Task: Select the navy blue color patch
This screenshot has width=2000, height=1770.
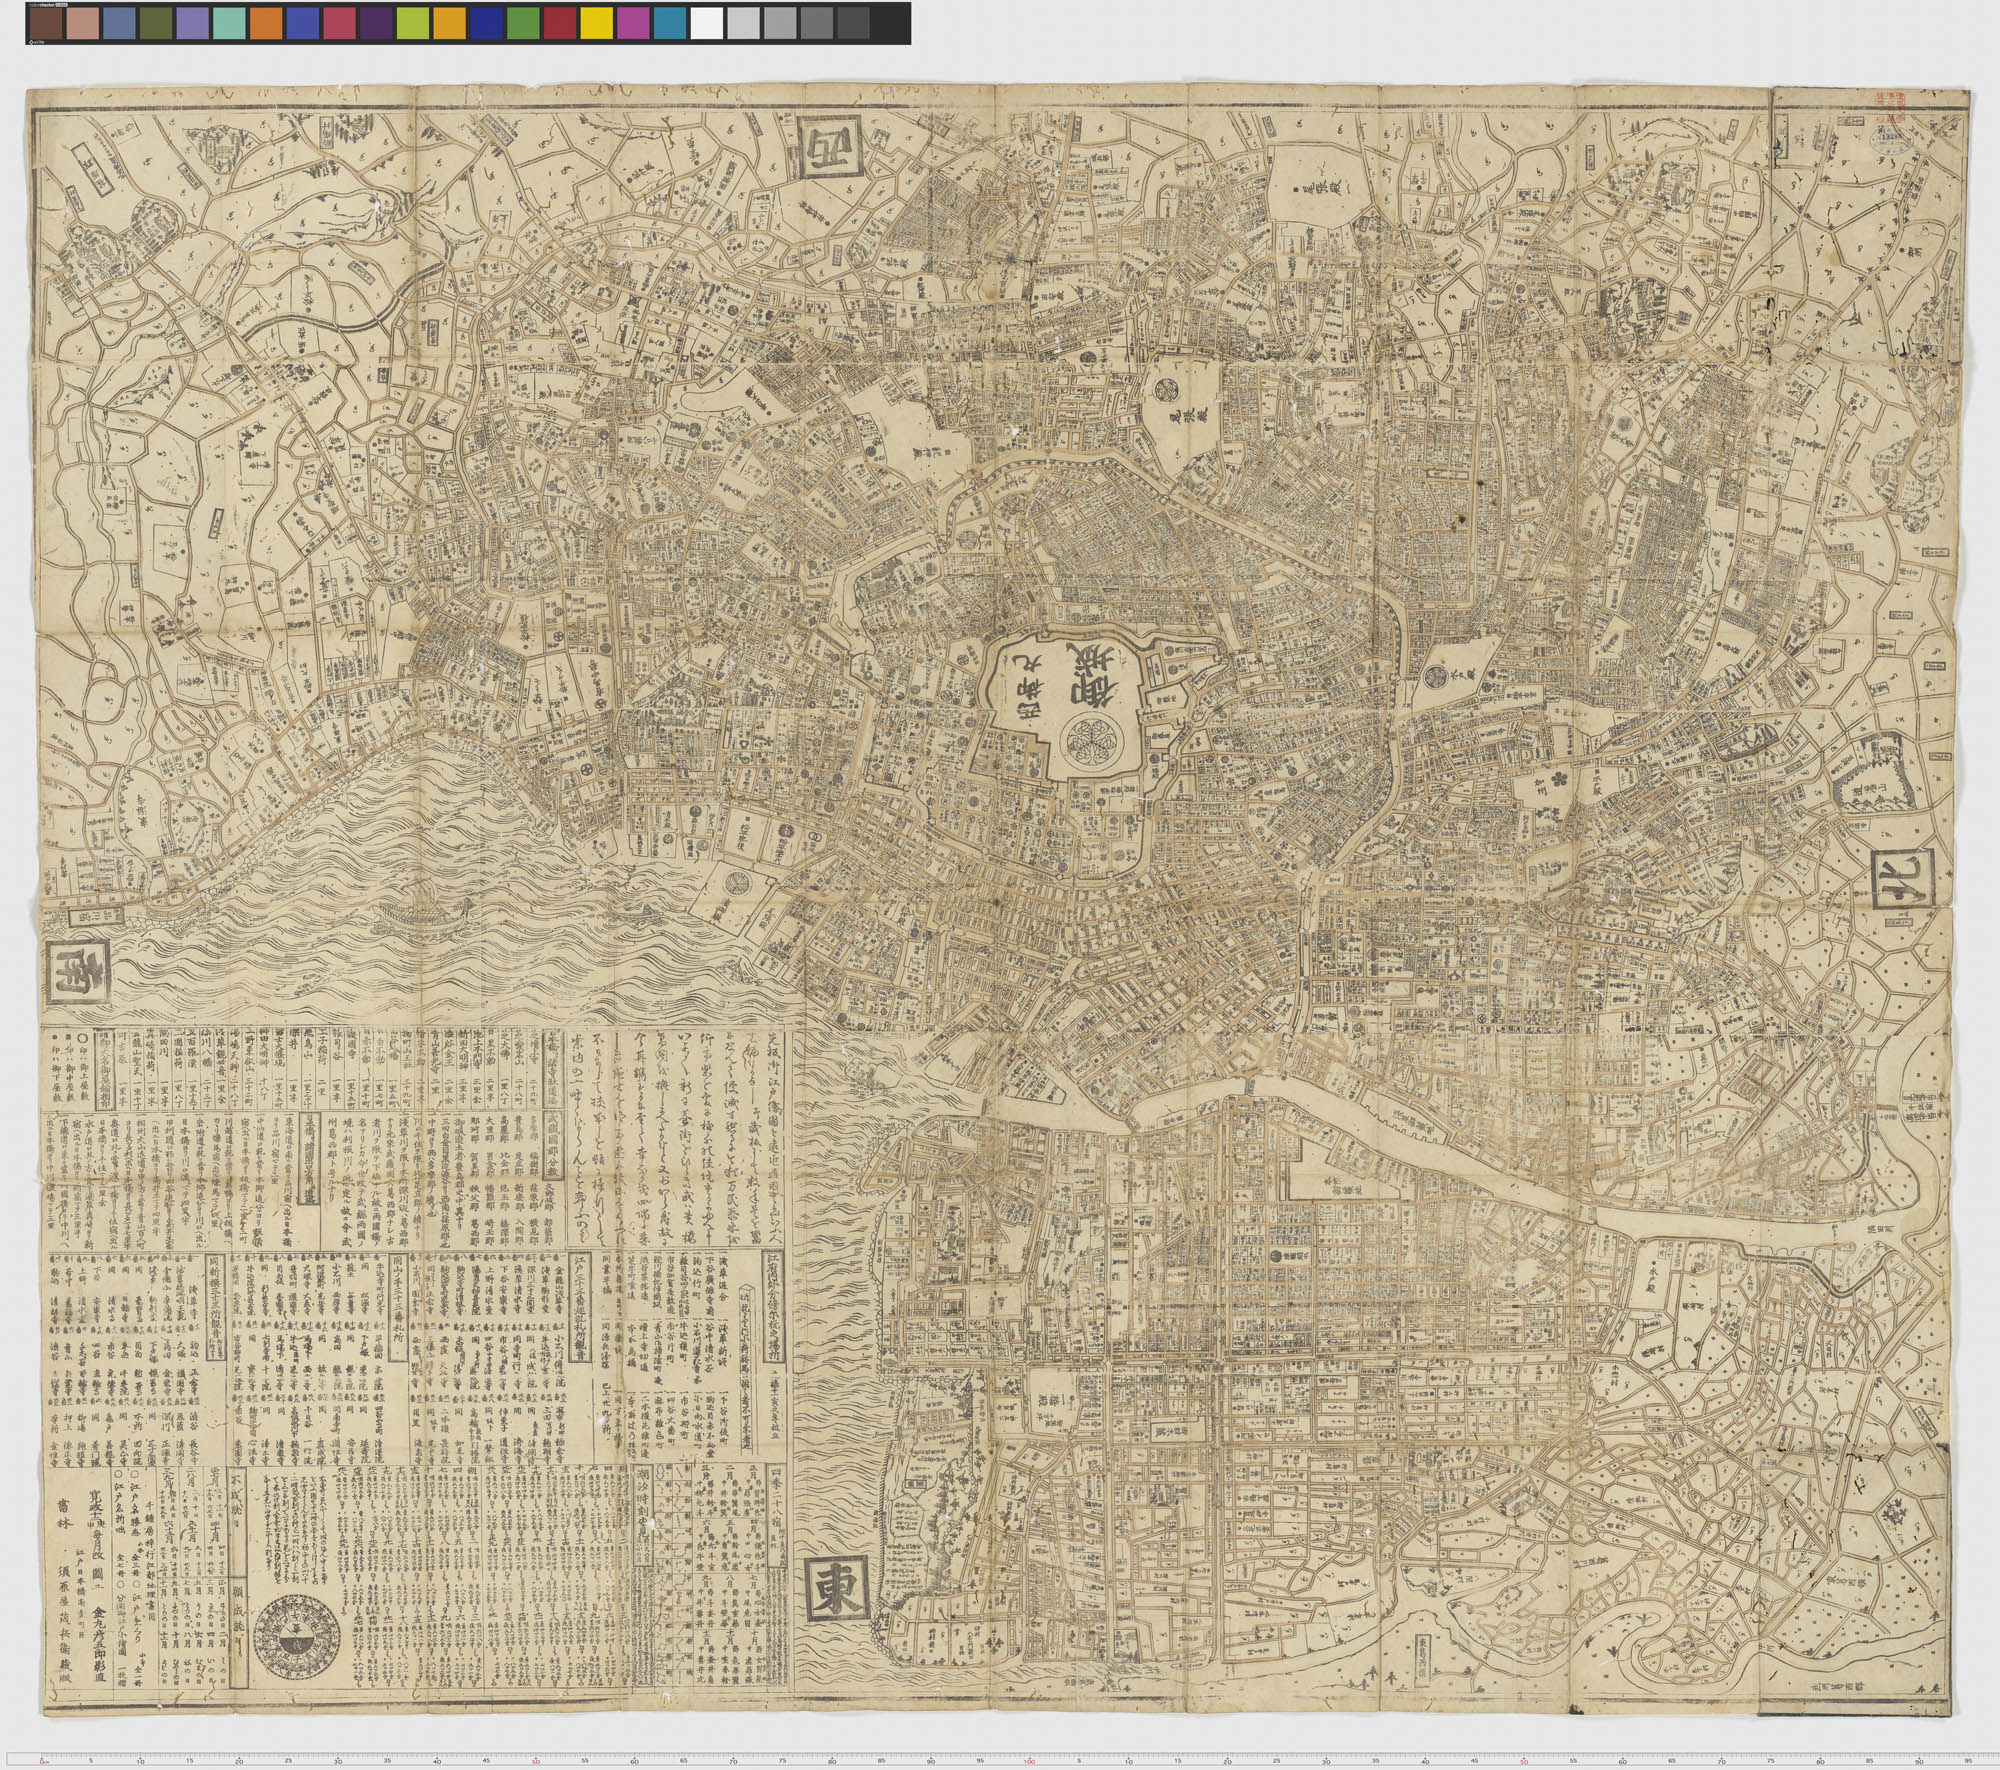Action: (x=488, y=24)
